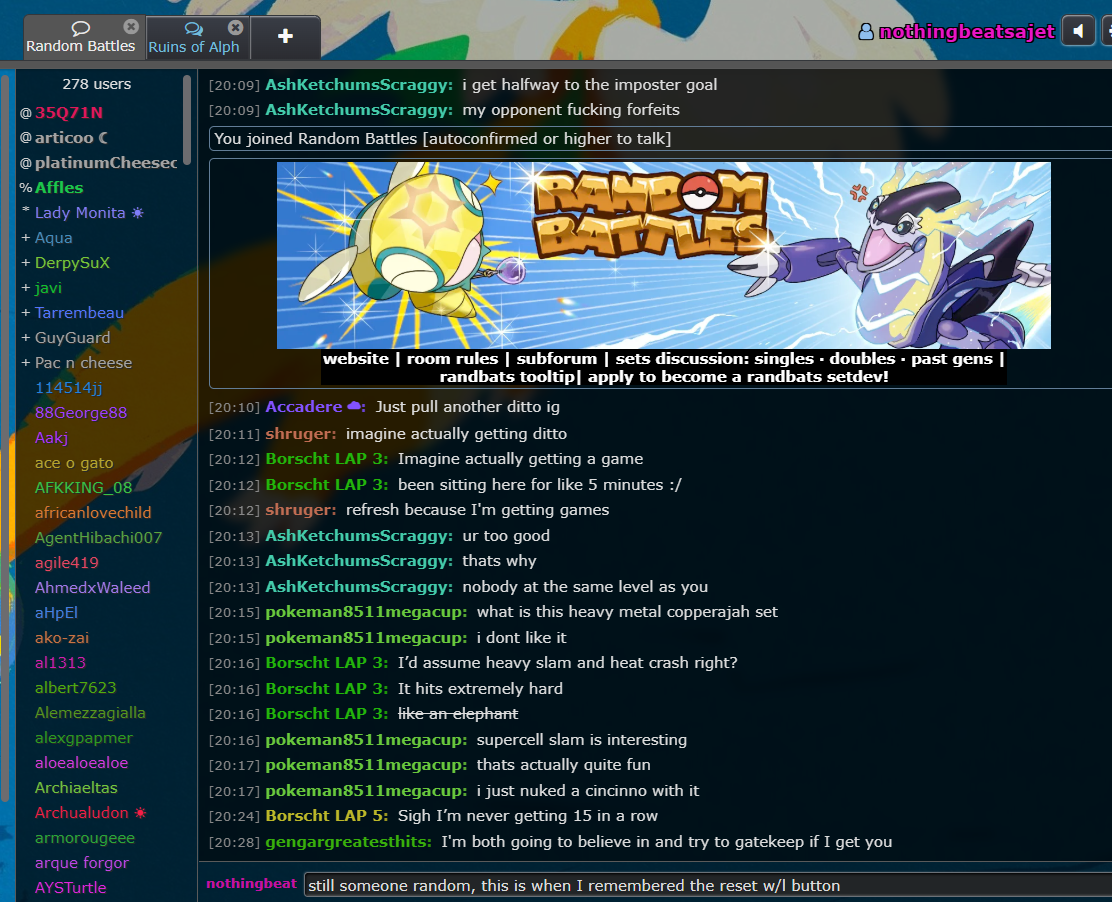Click the '278 users' count label
1112x902 pixels.
click(x=97, y=84)
